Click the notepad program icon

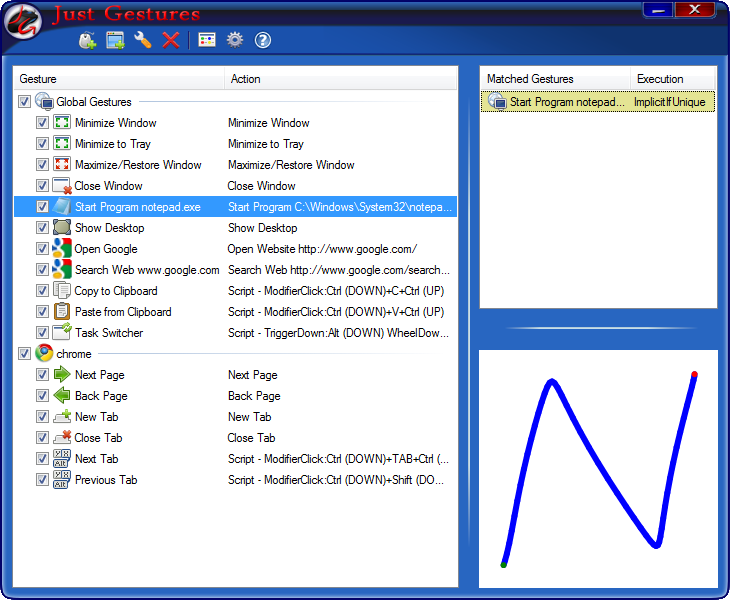click(x=61, y=207)
